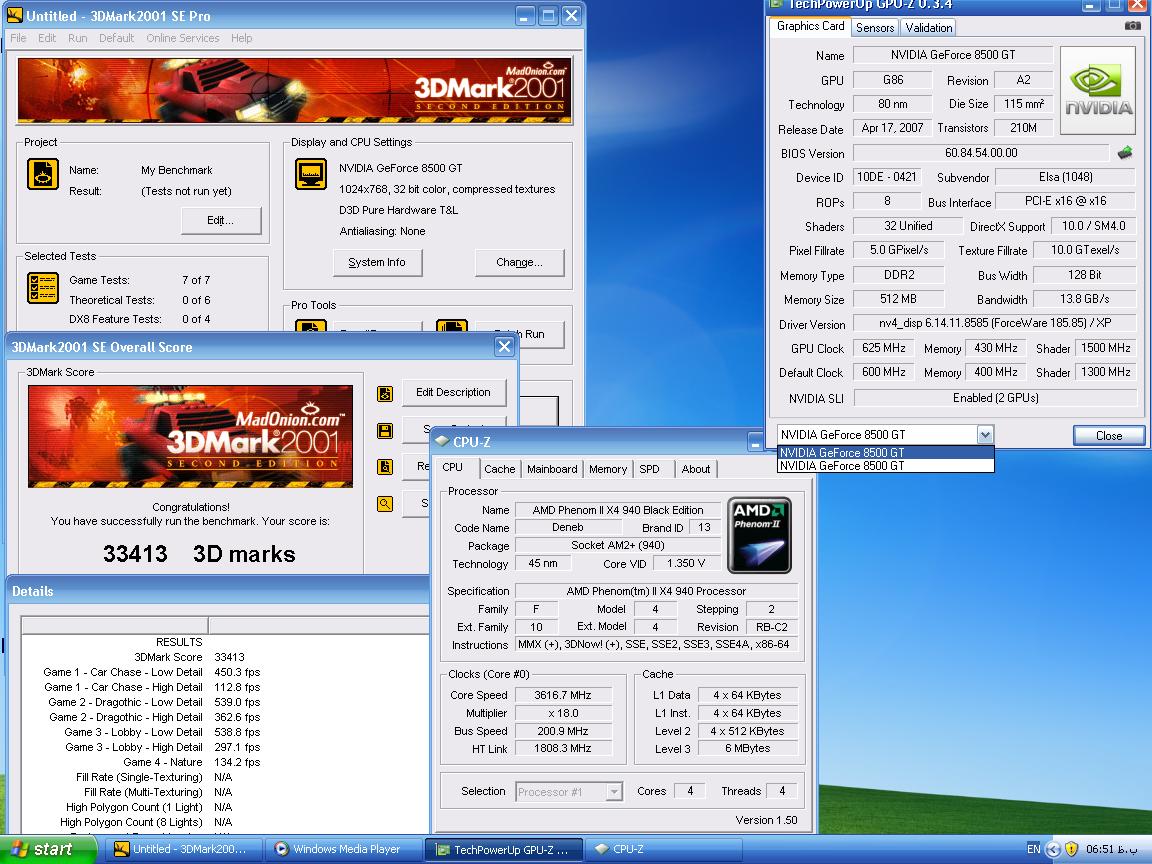Switch to the About tab in CPU-Z
Screen dimensions: 1152x864
[x=696, y=469]
